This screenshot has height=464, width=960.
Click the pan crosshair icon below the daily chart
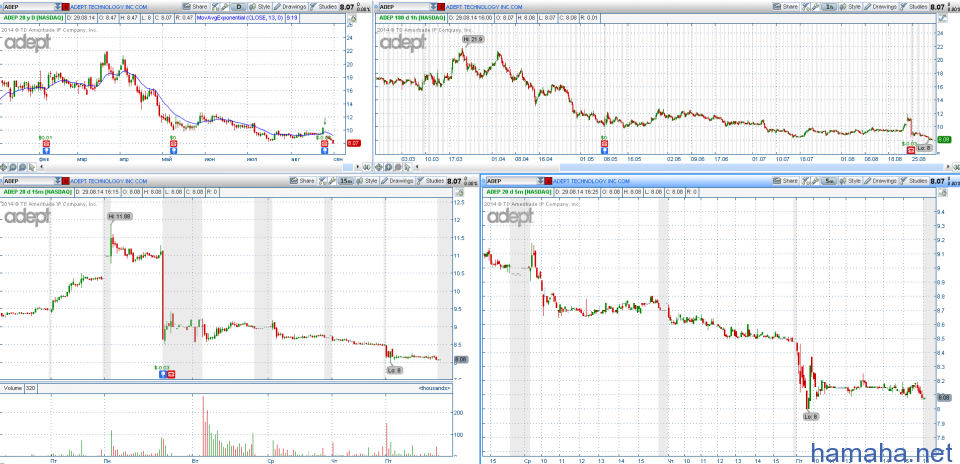tap(3, 167)
